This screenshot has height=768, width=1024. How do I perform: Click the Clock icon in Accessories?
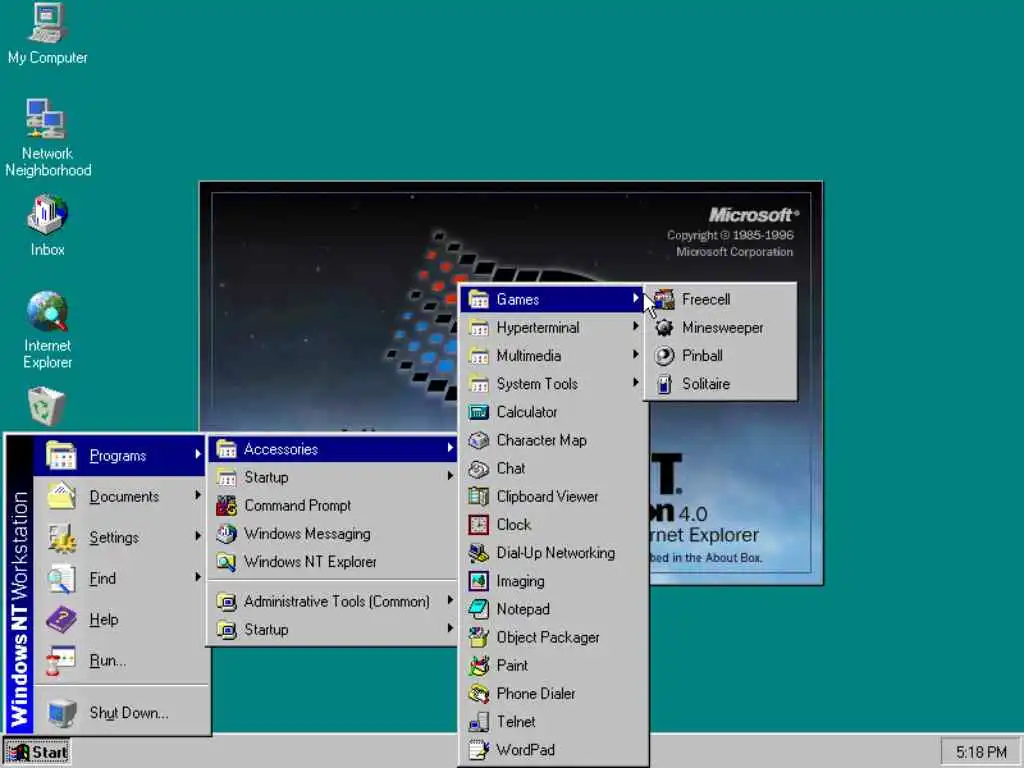point(479,524)
